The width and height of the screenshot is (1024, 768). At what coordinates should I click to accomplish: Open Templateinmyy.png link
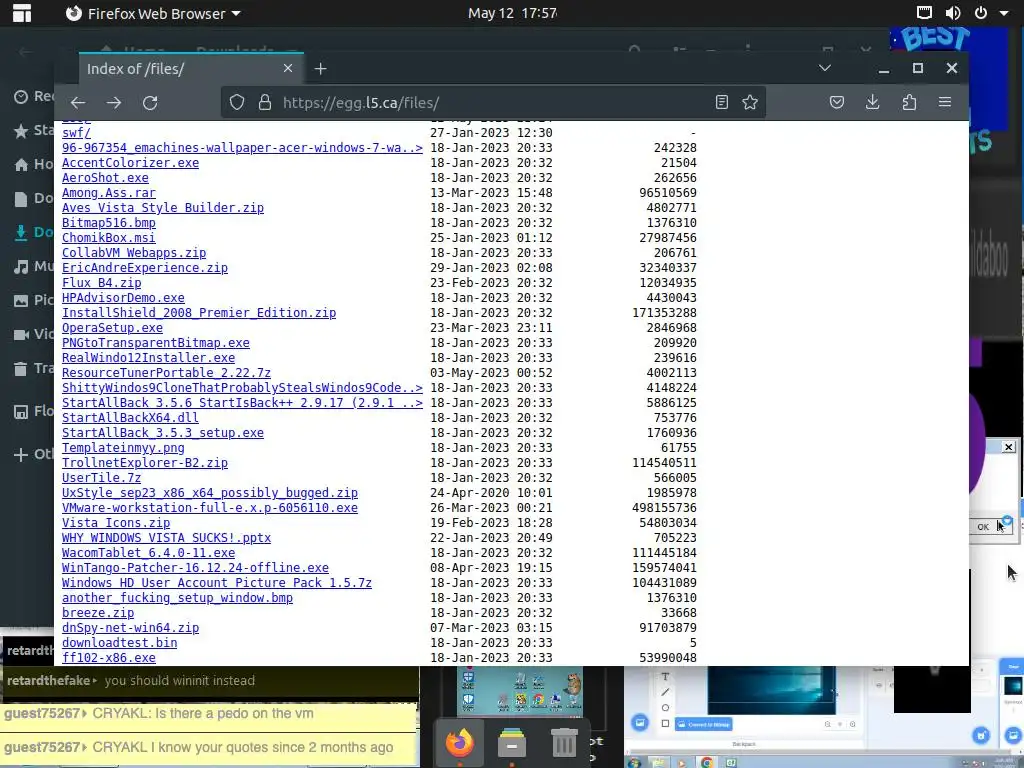pyautogui.click(x=123, y=448)
